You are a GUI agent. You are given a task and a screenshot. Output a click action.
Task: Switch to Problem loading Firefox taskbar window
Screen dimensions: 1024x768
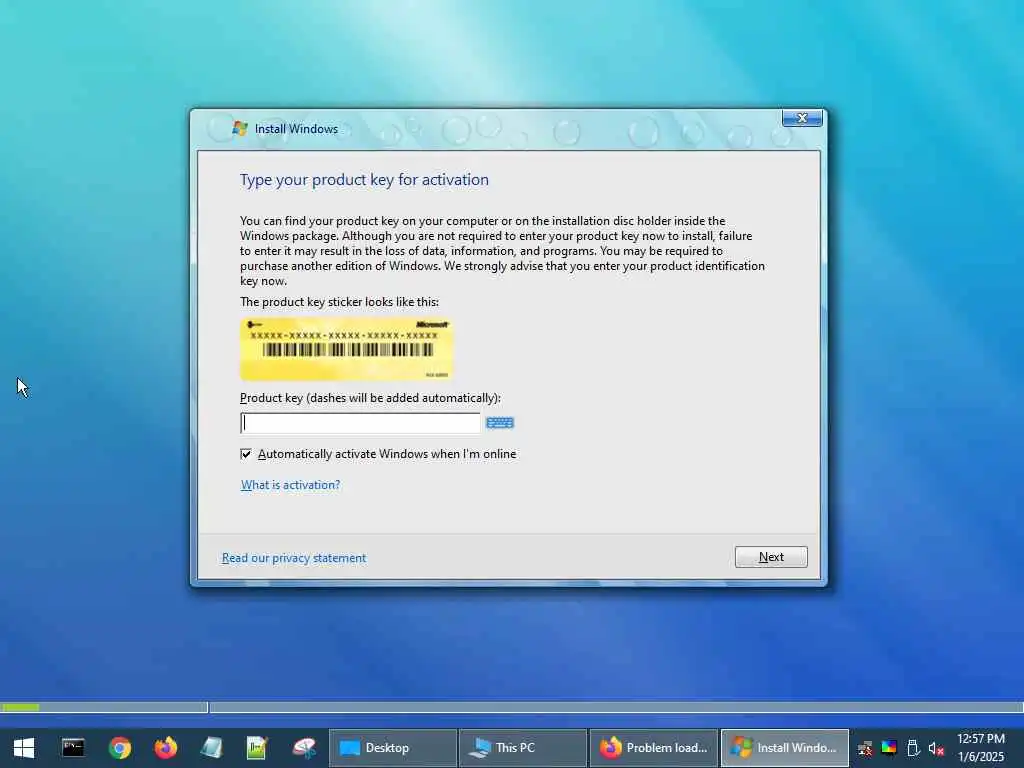653,748
